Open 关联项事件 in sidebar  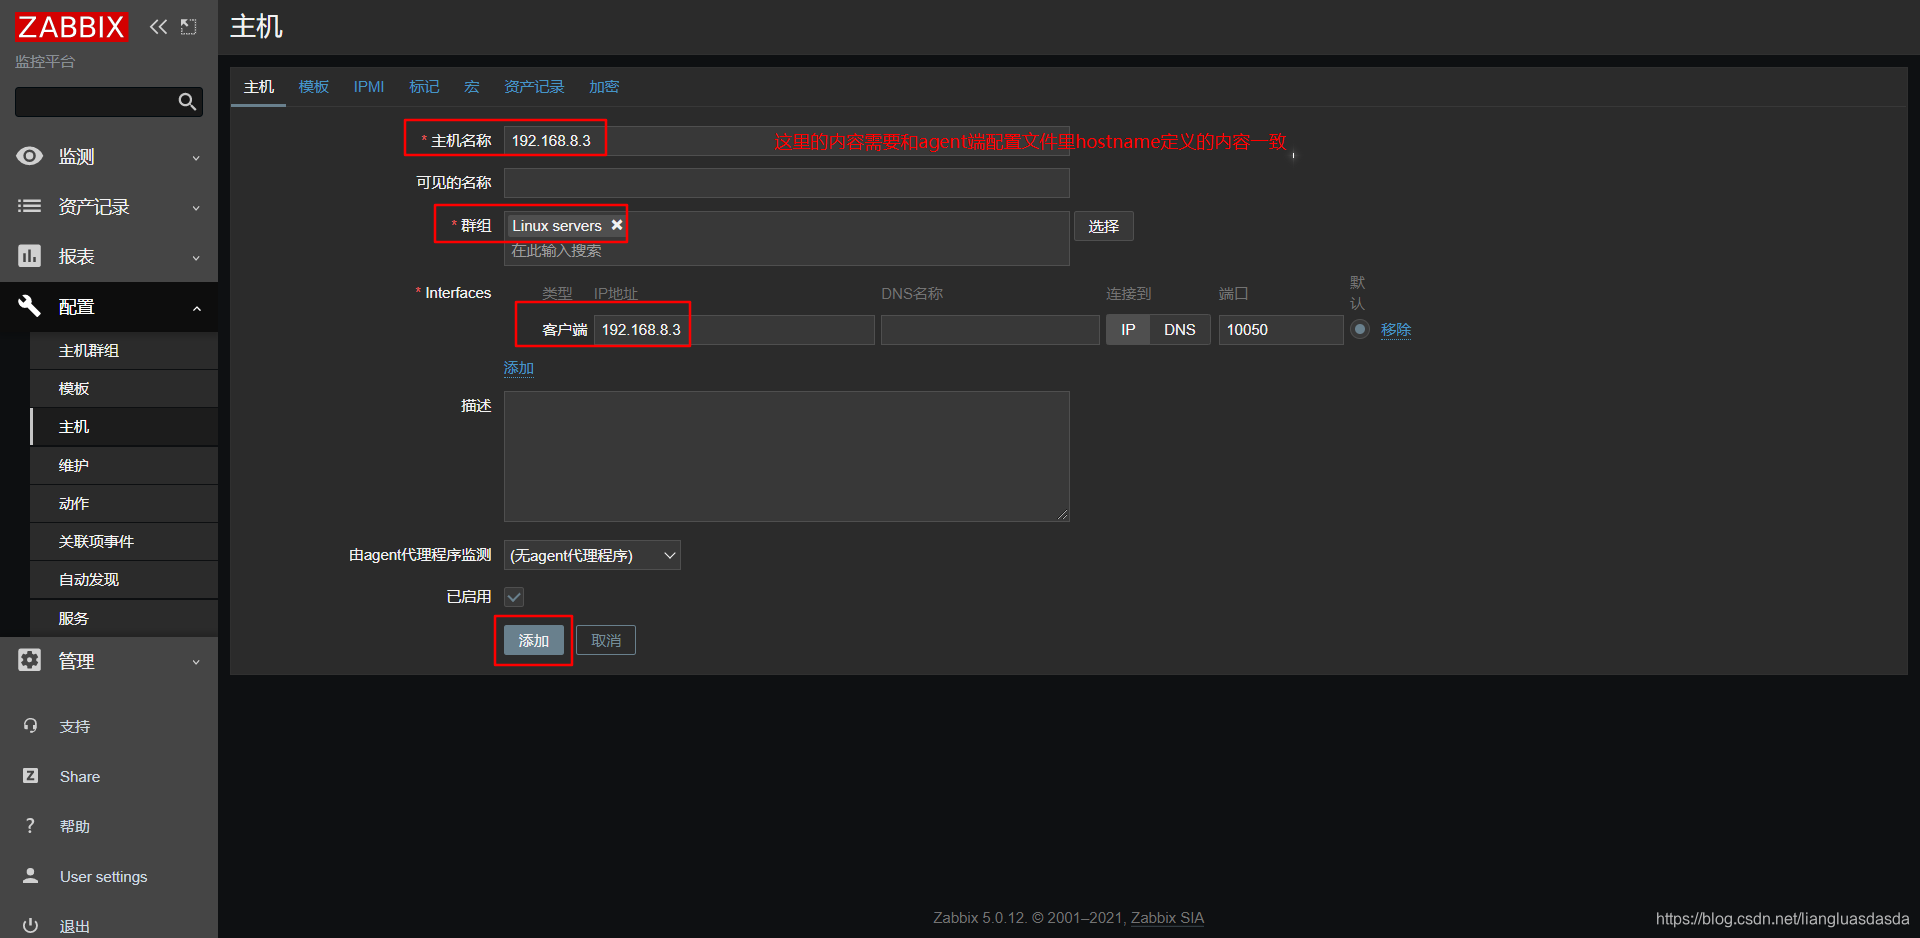click(124, 541)
